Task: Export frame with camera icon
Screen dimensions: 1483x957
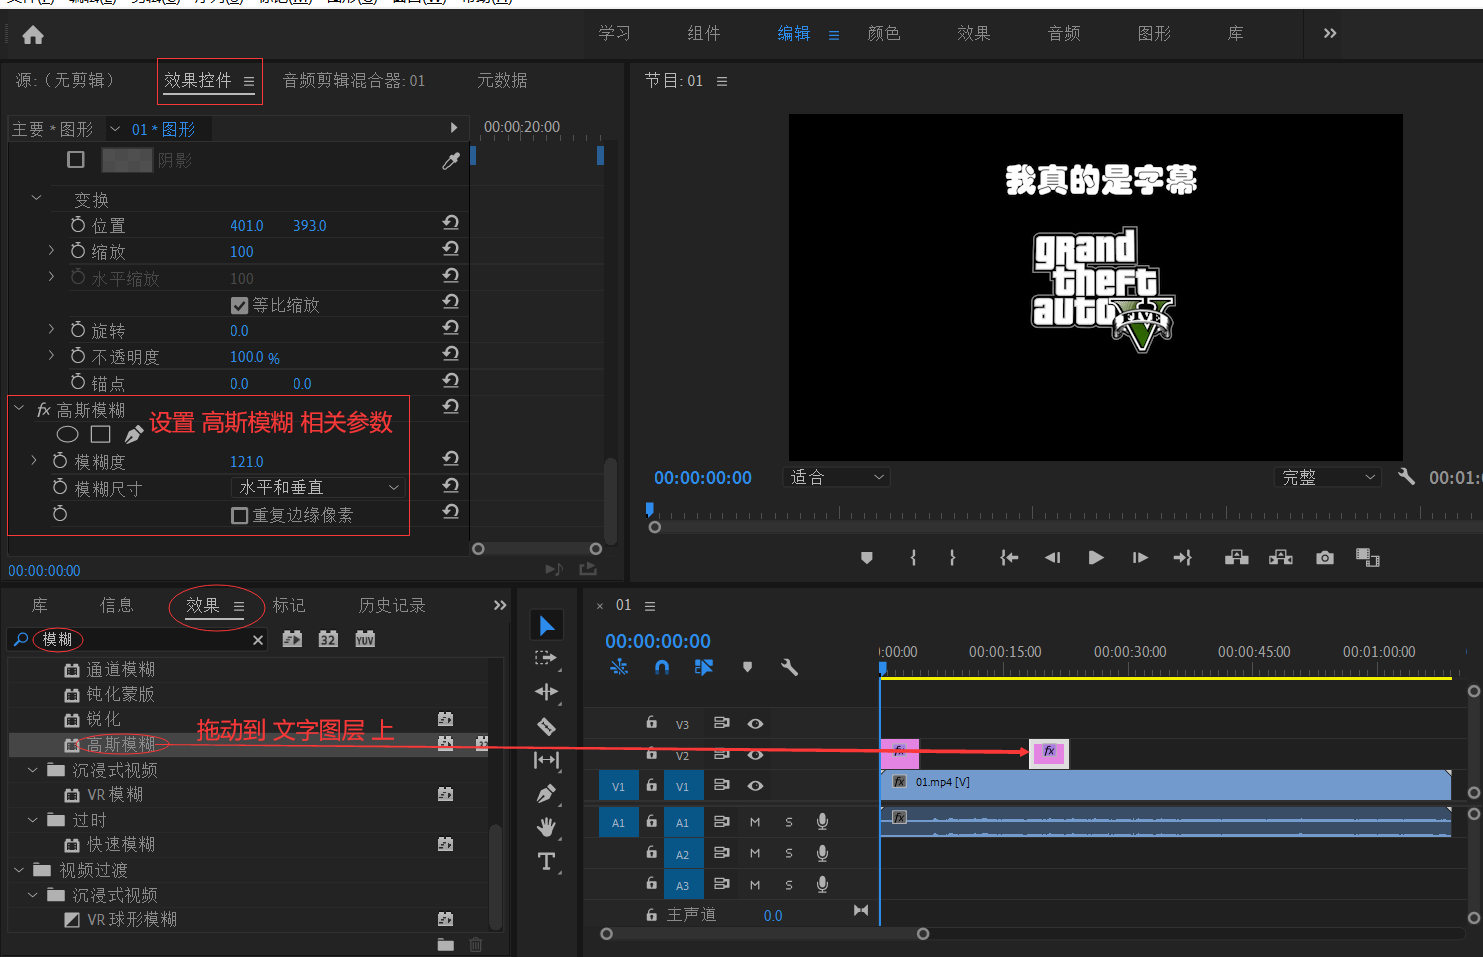Action: coord(1325,558)
